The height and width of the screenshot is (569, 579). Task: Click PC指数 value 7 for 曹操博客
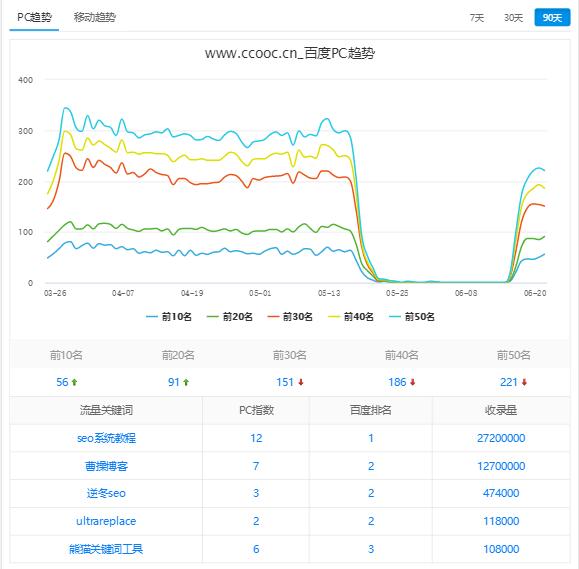click(x=256, y=466)
